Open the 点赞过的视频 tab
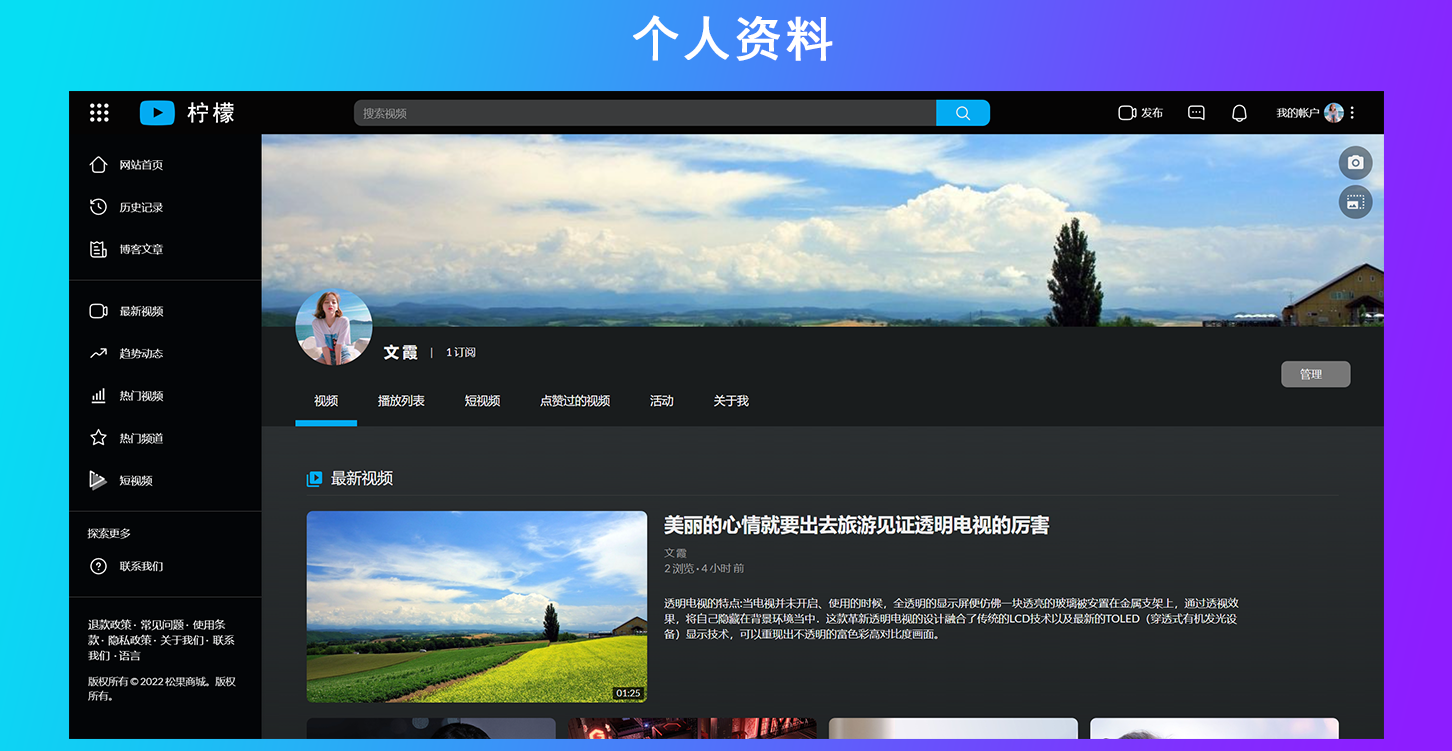Screen dimensions: 1452x751 pyautogui.click(x=575, y=401)
